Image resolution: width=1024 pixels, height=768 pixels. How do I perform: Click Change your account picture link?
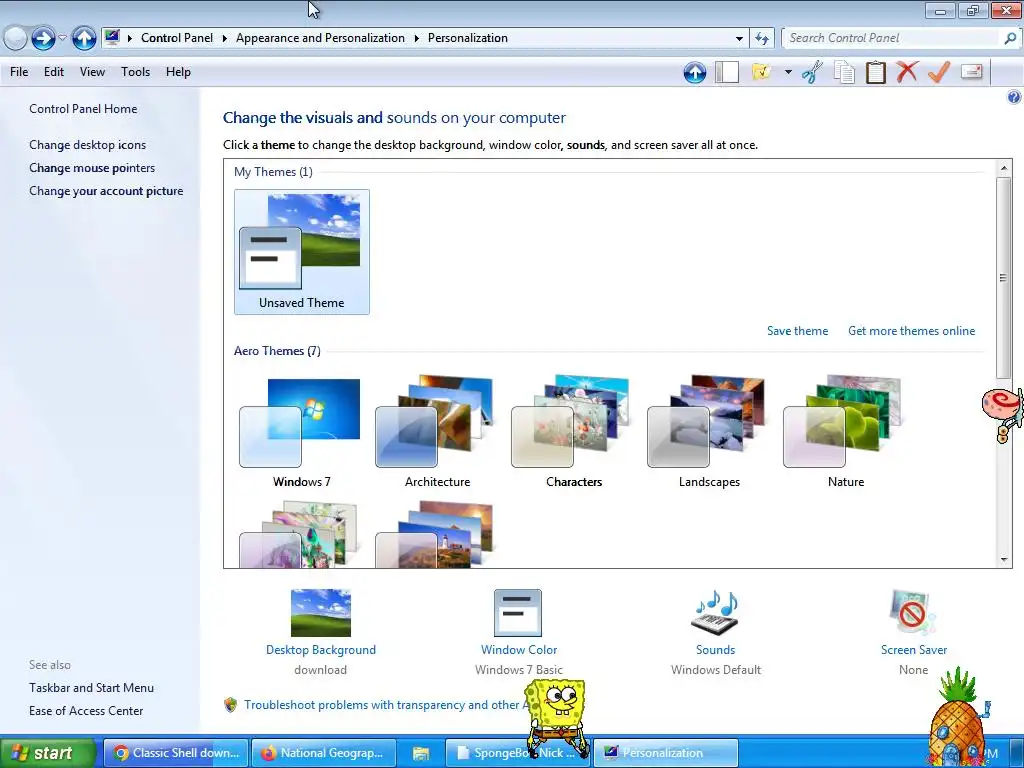(106, 191)
